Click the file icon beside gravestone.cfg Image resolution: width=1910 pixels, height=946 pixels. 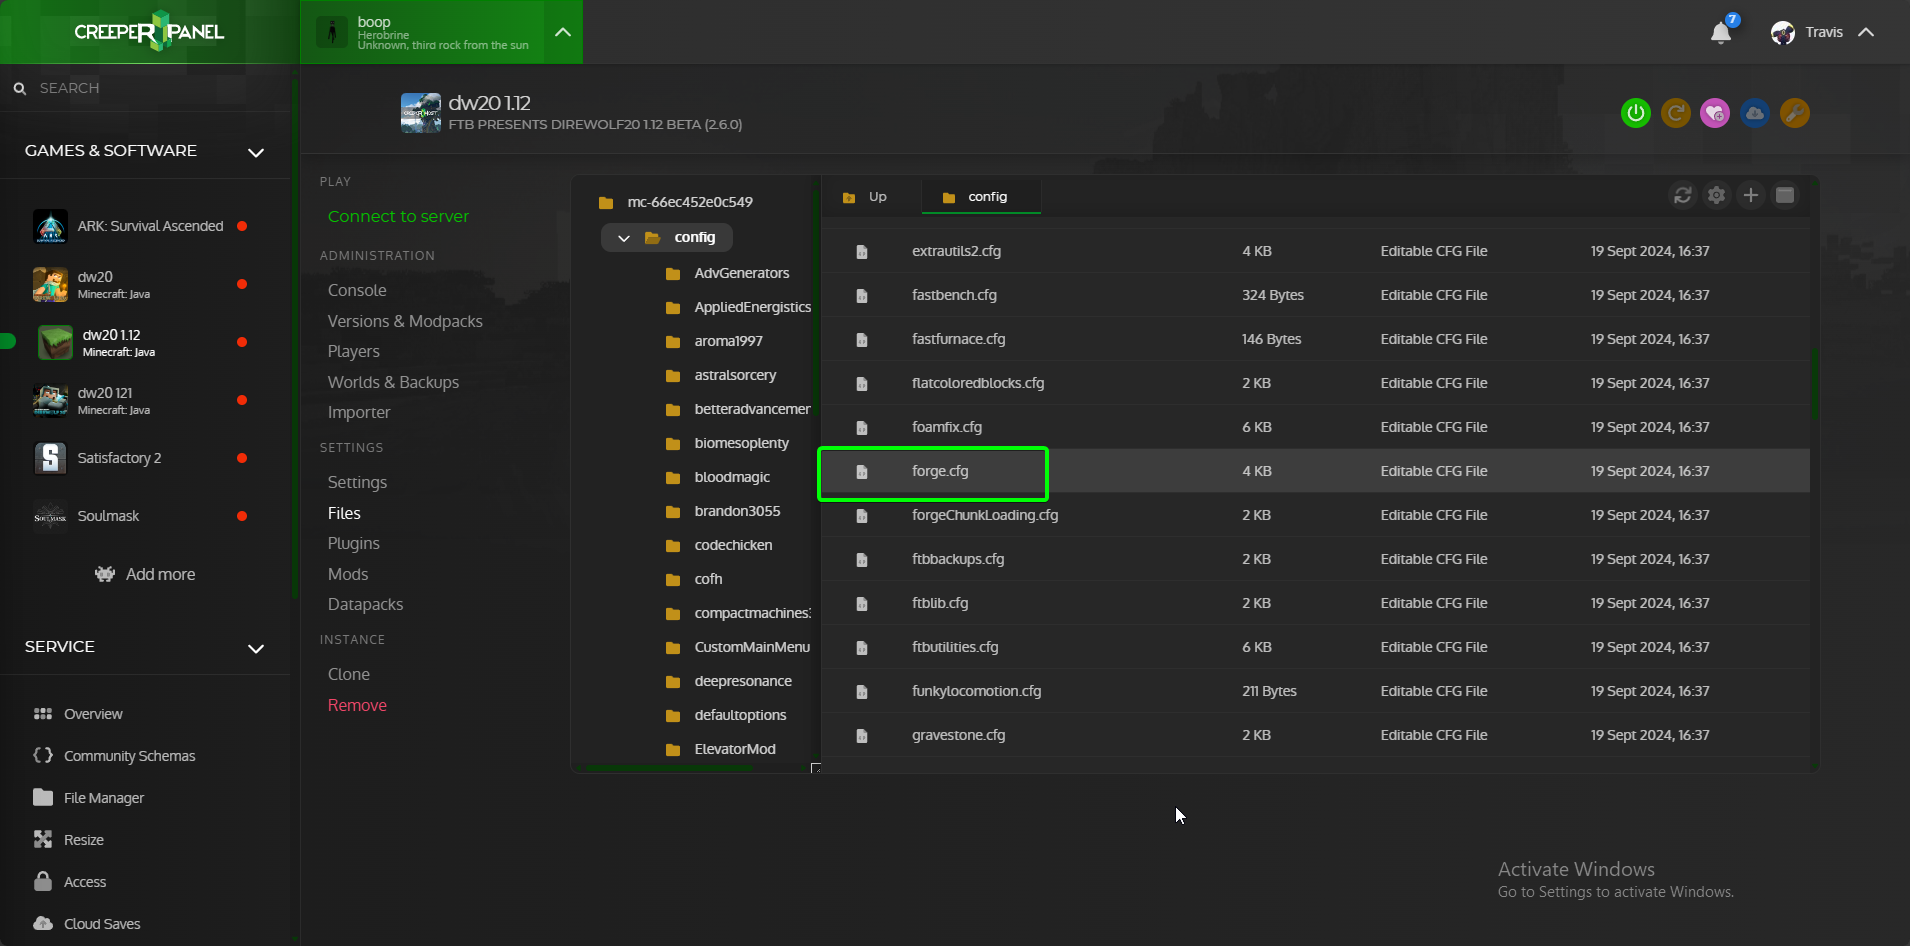[862, 736]
